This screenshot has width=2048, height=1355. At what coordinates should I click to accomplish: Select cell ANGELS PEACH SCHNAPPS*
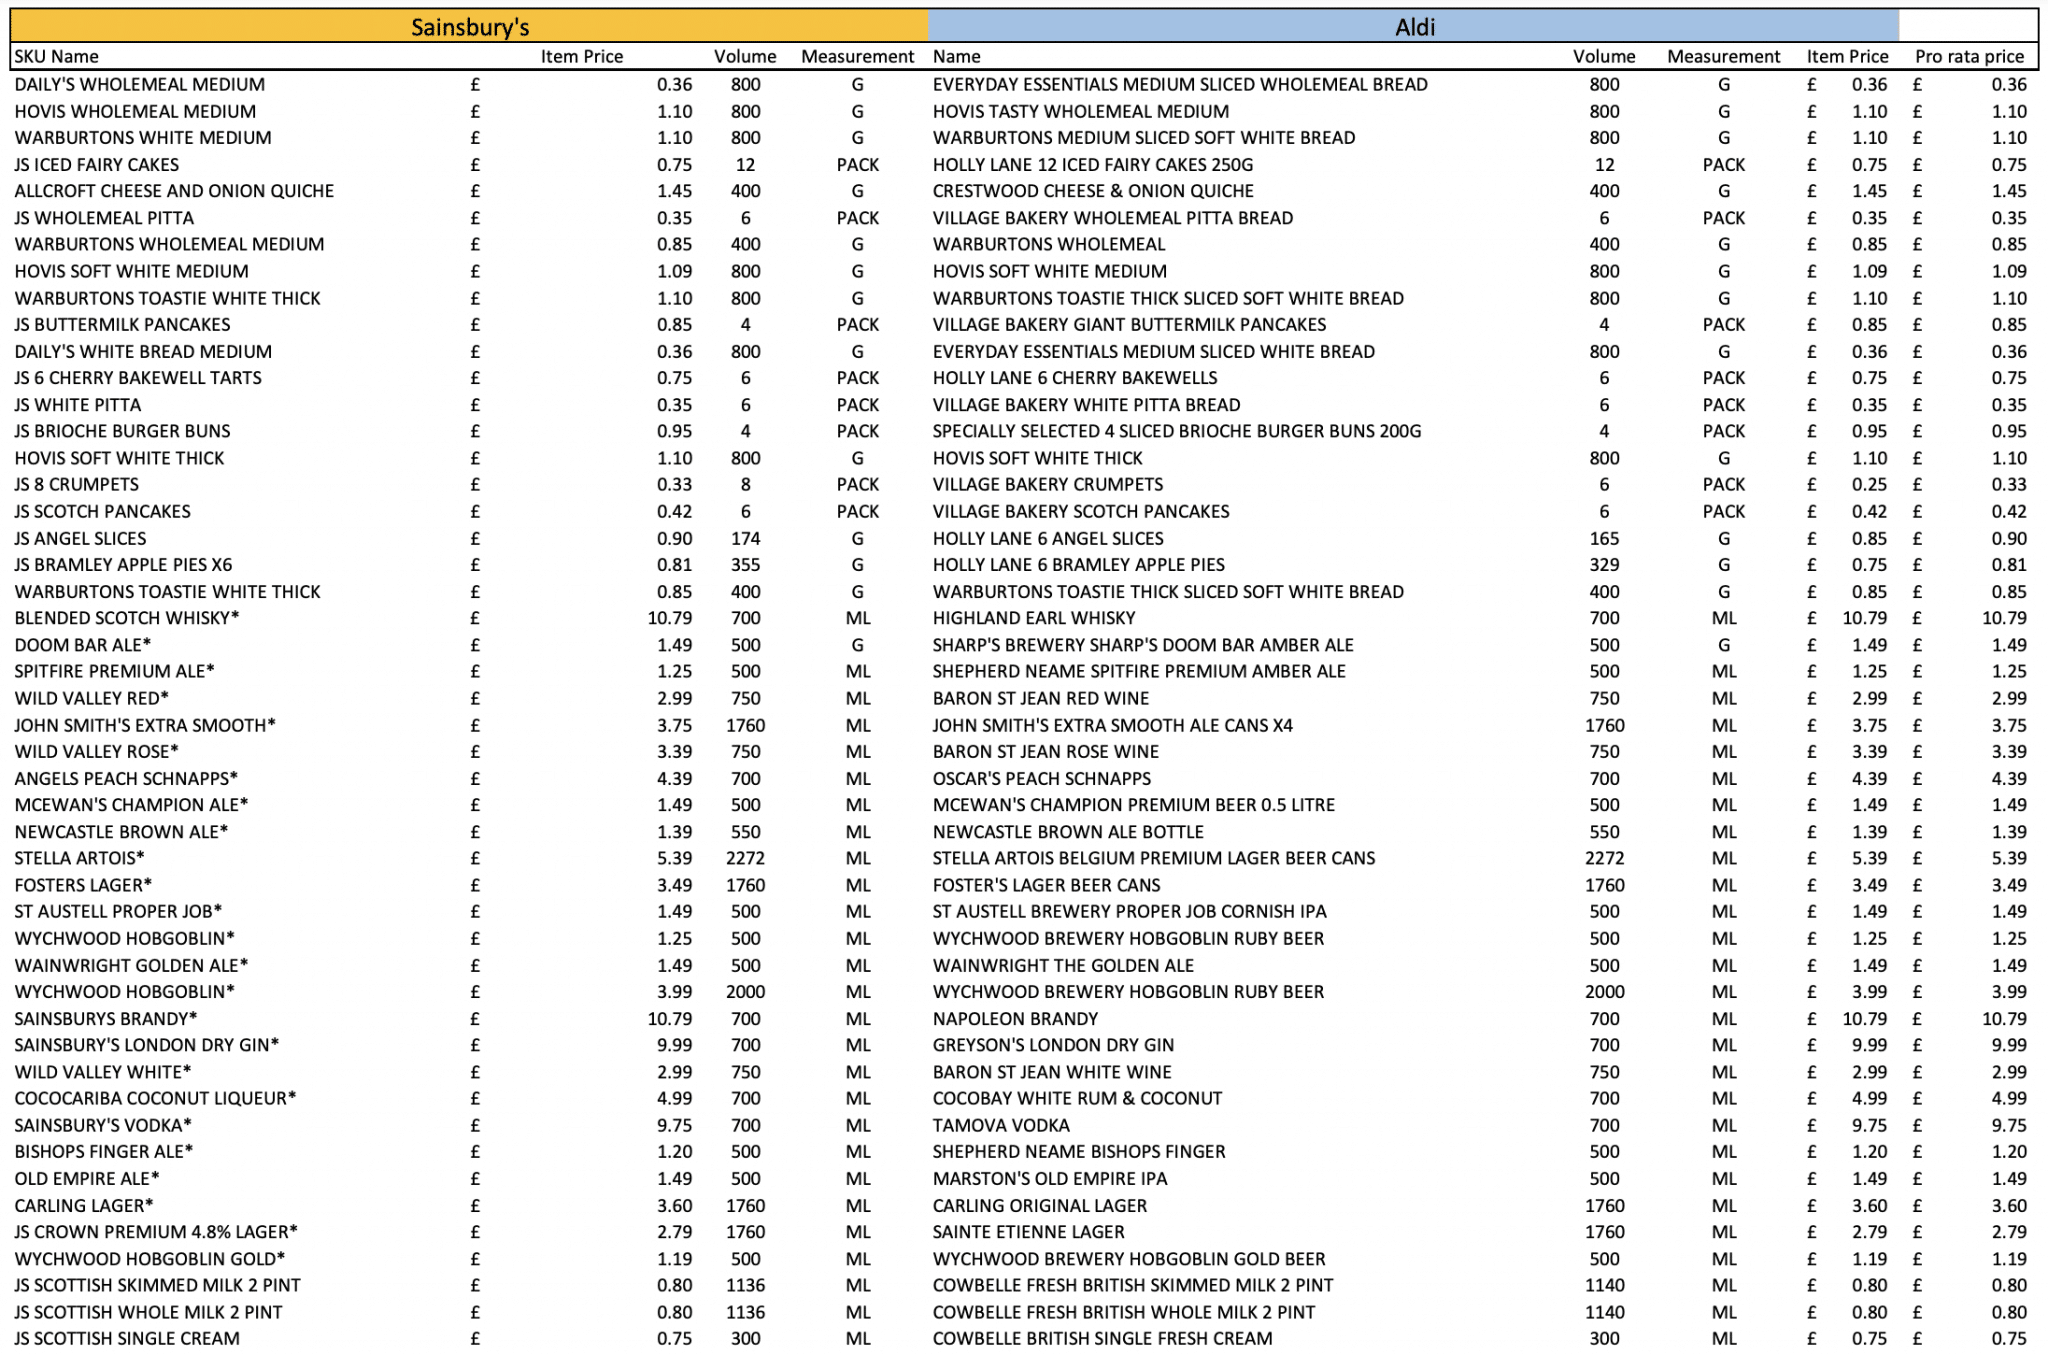click(126, 778)
